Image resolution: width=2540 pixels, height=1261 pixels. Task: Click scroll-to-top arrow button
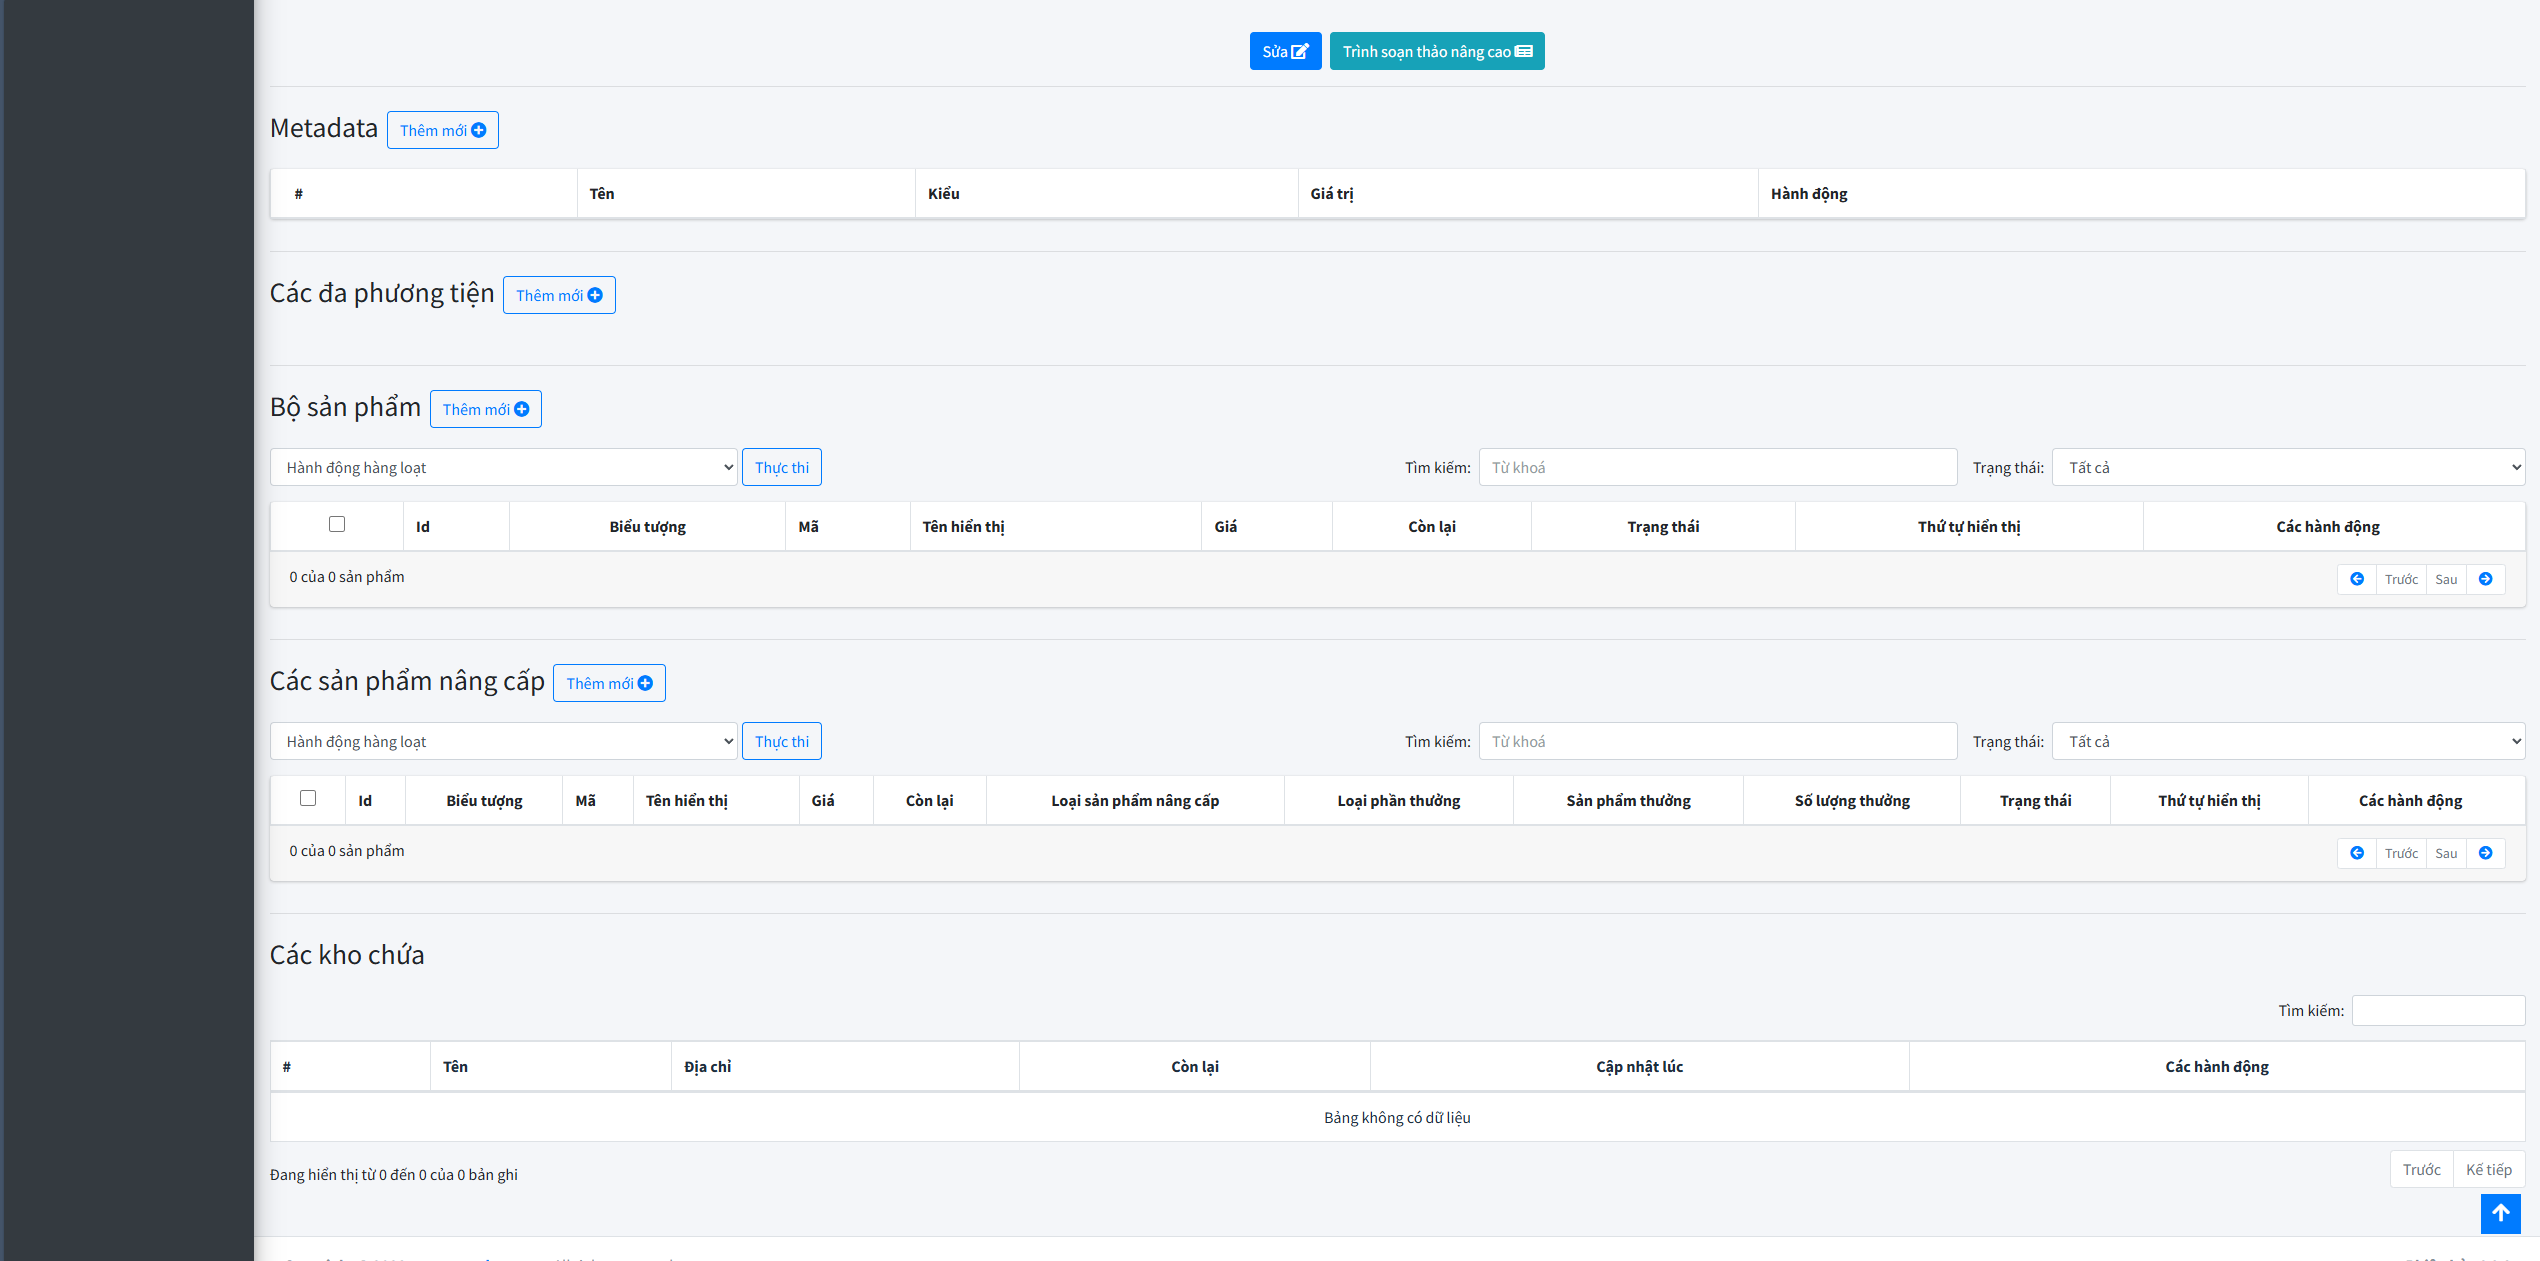[x=2500, y=1213]
